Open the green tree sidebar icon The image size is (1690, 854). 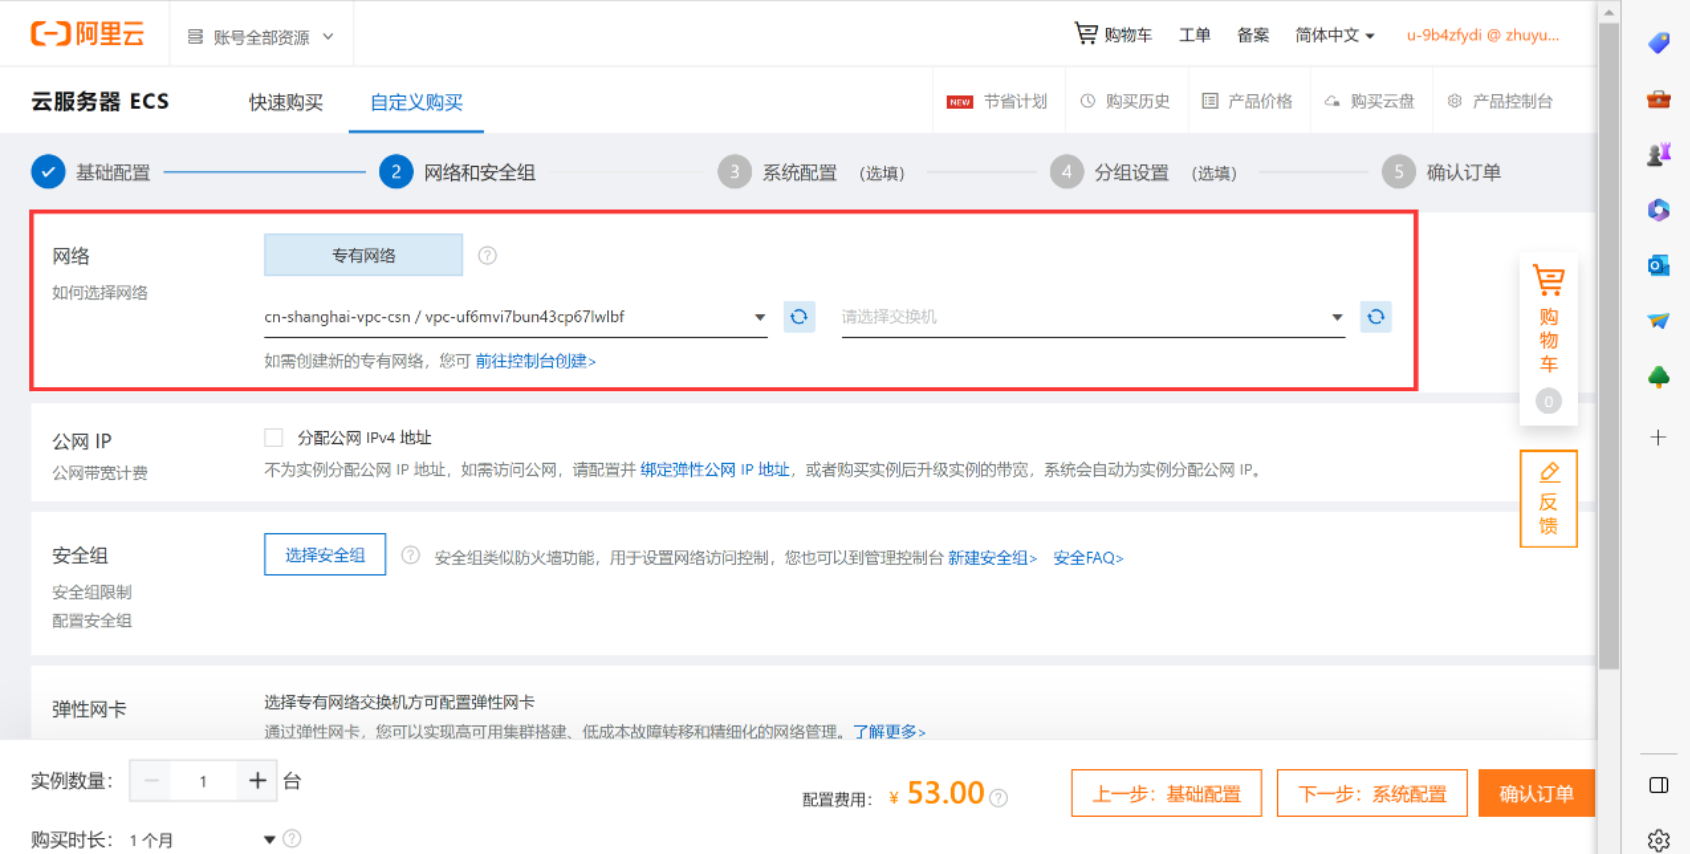(1659, 377)
